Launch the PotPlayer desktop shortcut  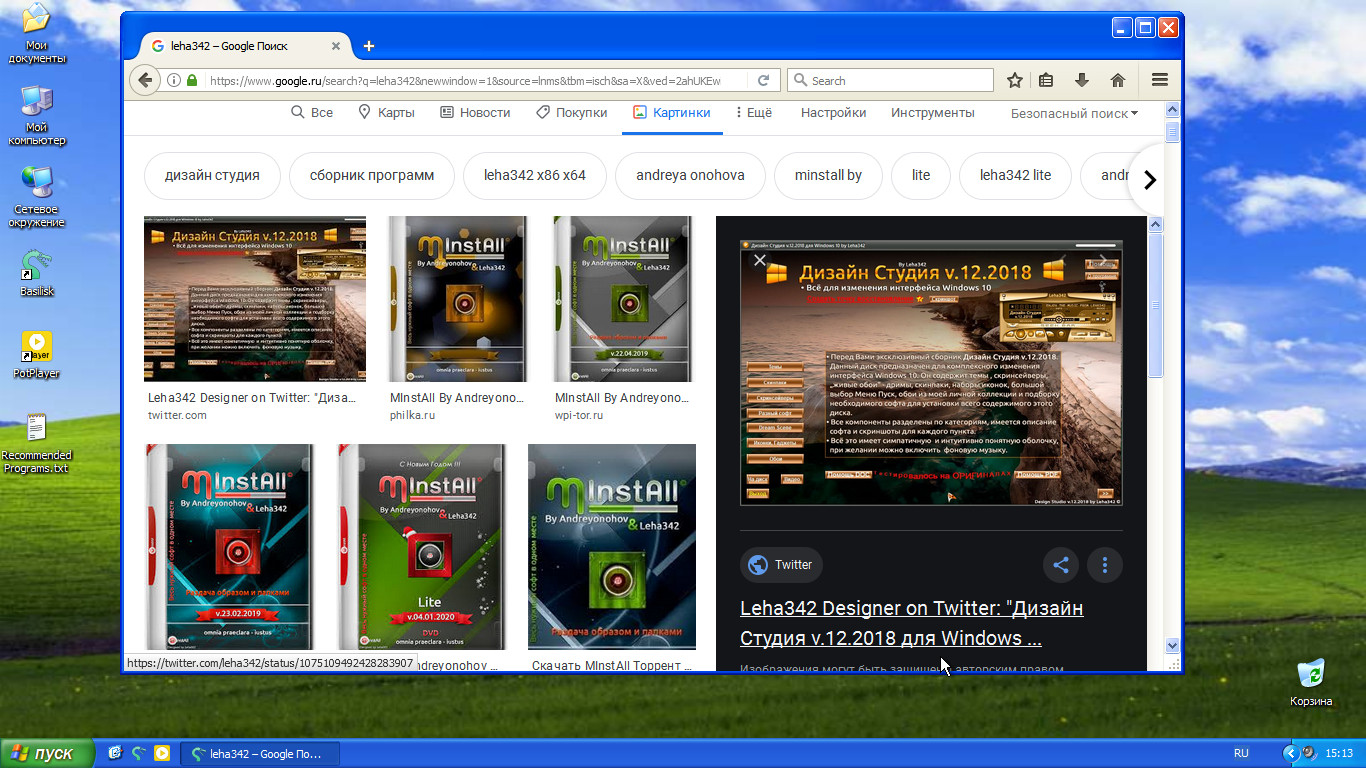point(37,355)
